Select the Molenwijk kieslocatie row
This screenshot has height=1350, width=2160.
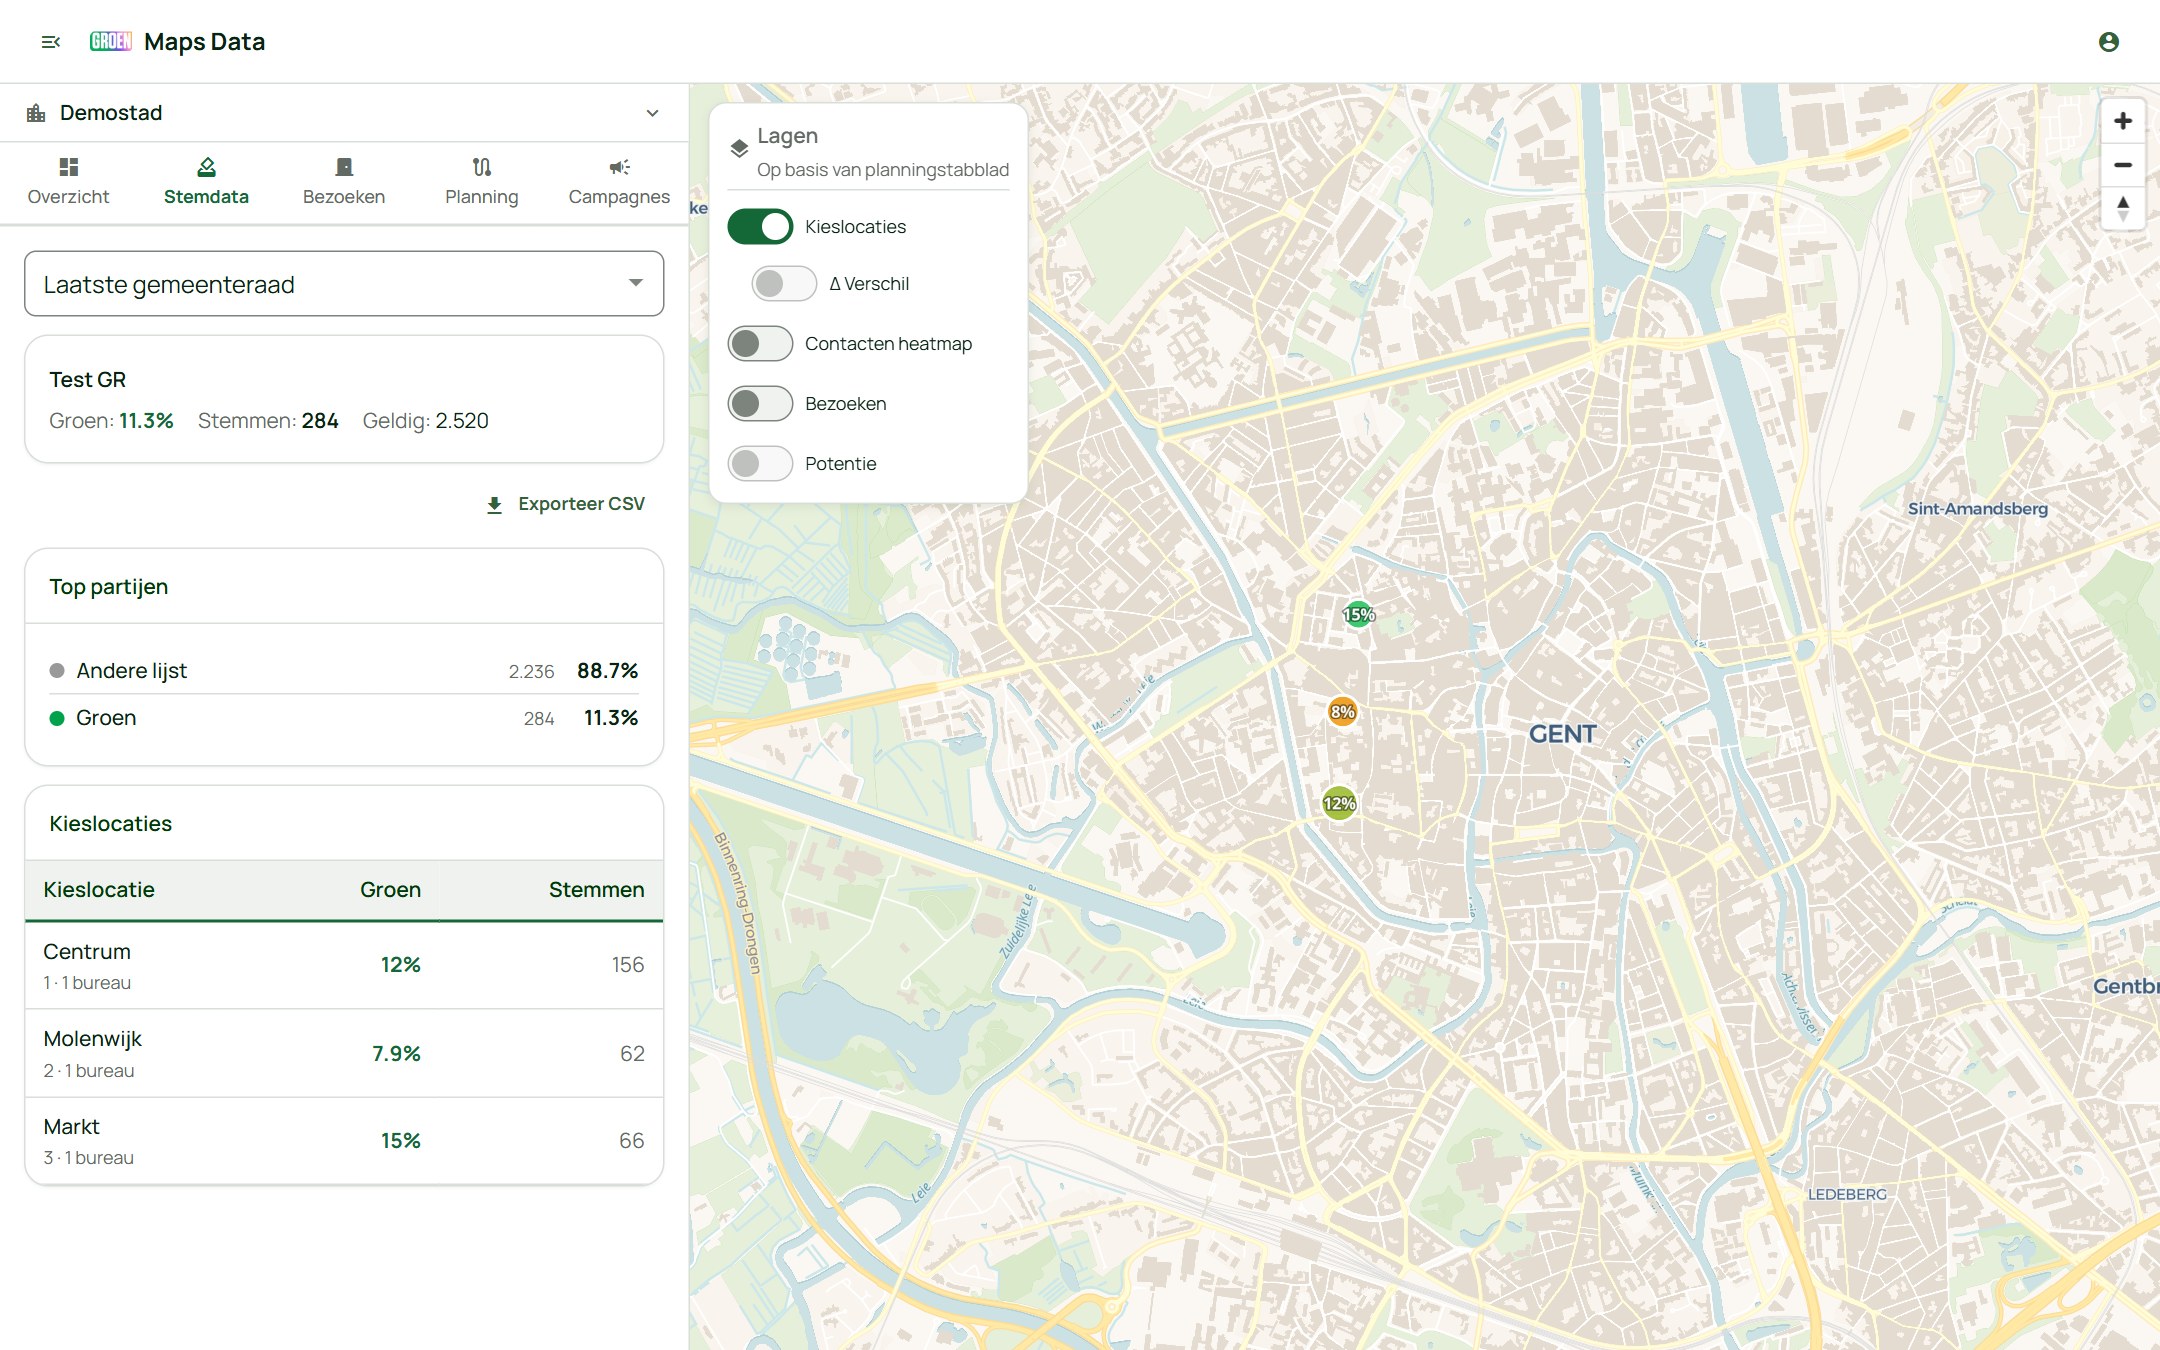pos(344,1053)
